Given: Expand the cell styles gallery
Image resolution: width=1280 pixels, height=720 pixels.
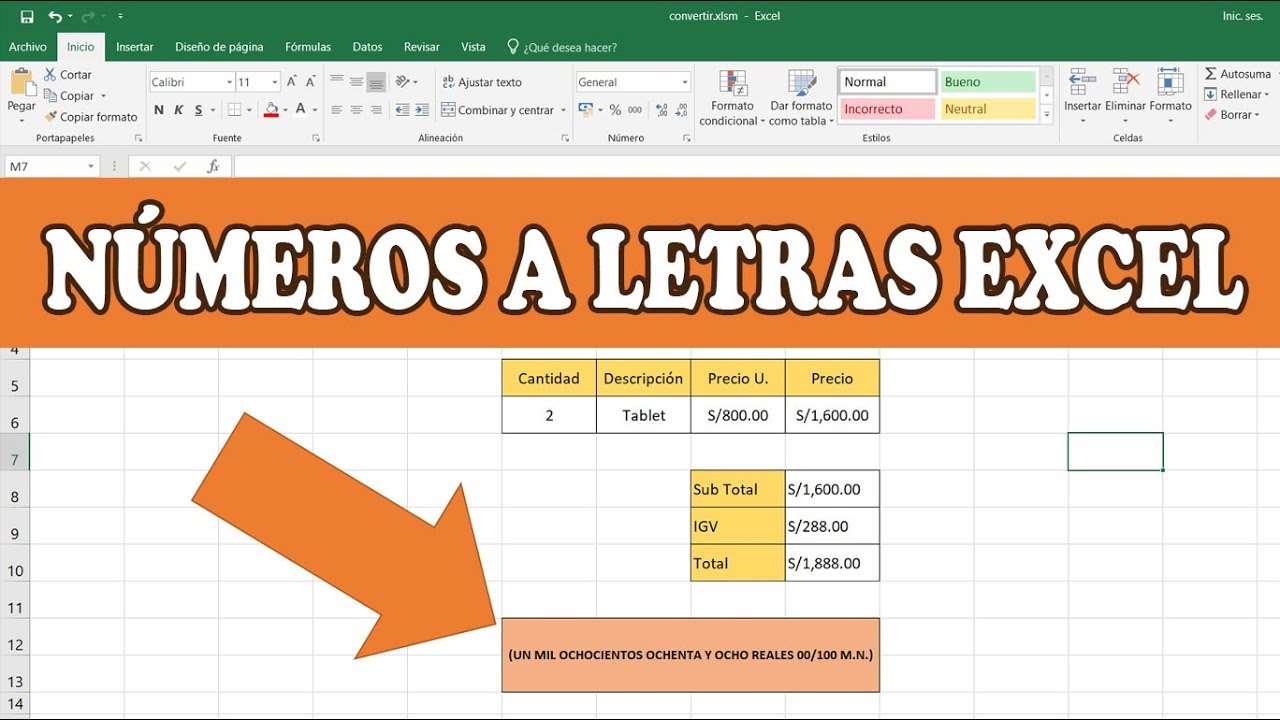Looking at the screenshot, I should (x=1047, y=116).
